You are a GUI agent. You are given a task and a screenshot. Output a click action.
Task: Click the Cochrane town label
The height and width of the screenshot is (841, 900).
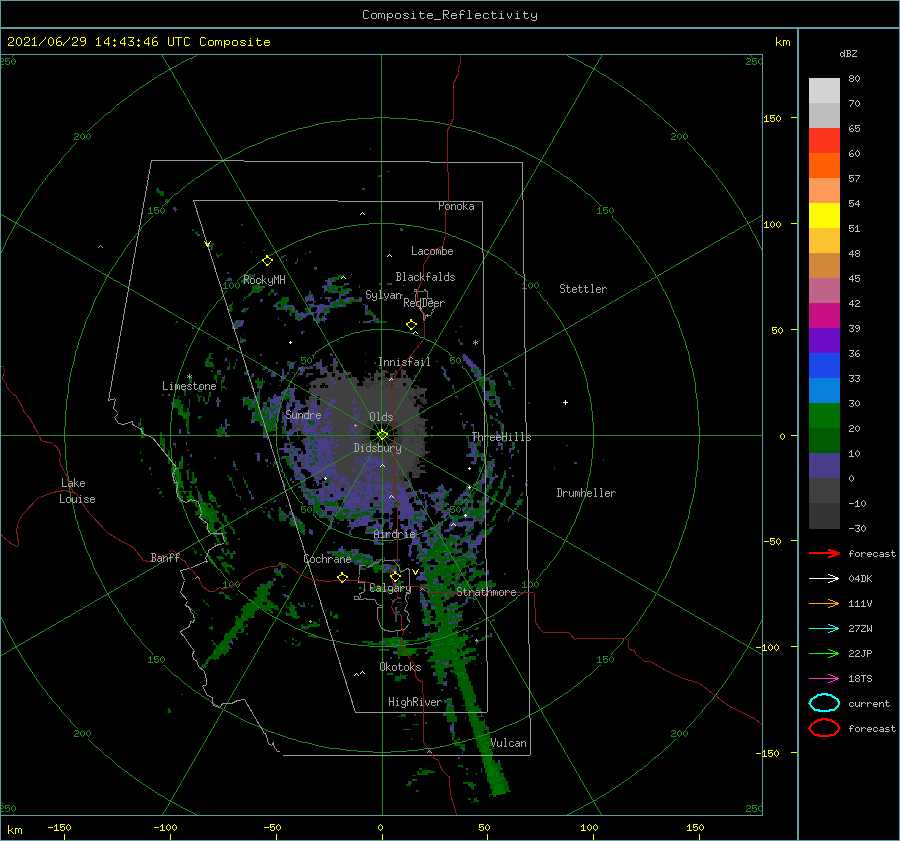[327, 559]
